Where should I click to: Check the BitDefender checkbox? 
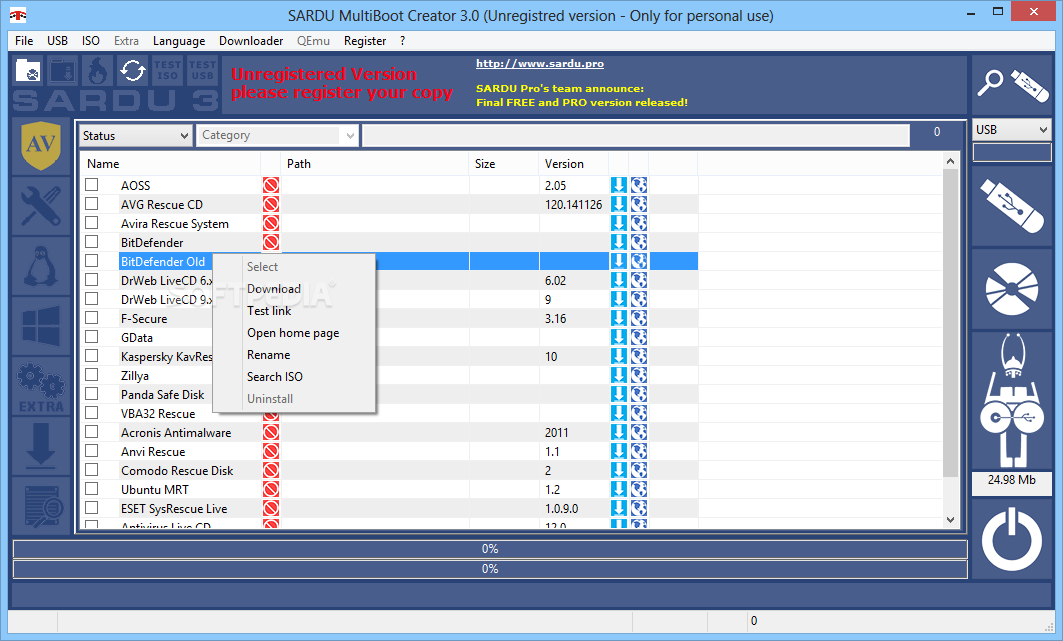[92, 241]
